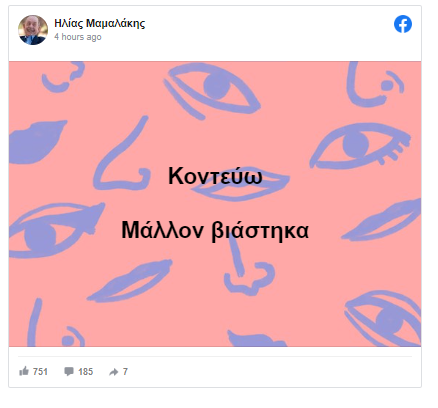View the 7 shares count

[125, 371]
